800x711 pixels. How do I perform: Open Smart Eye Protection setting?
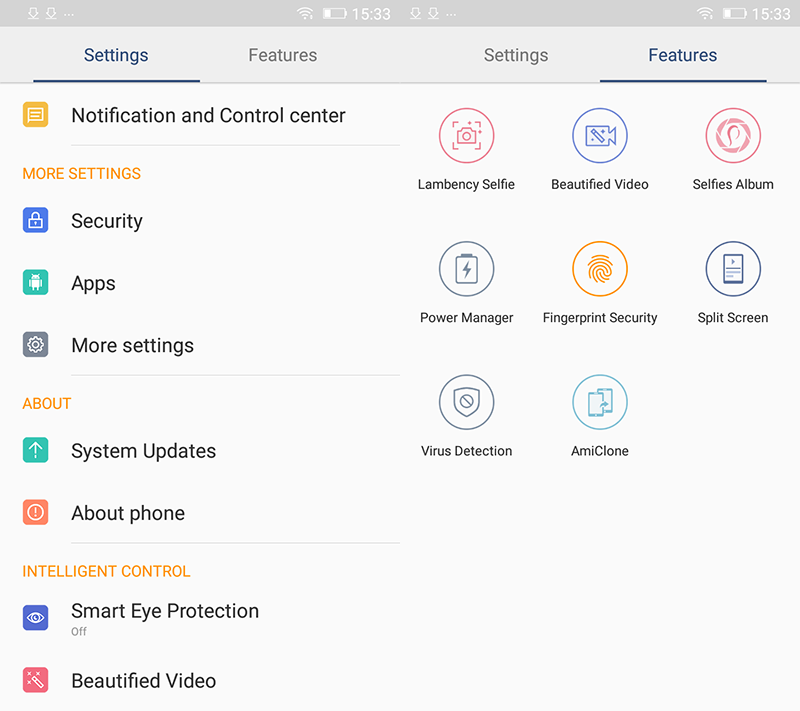point(200,618)
